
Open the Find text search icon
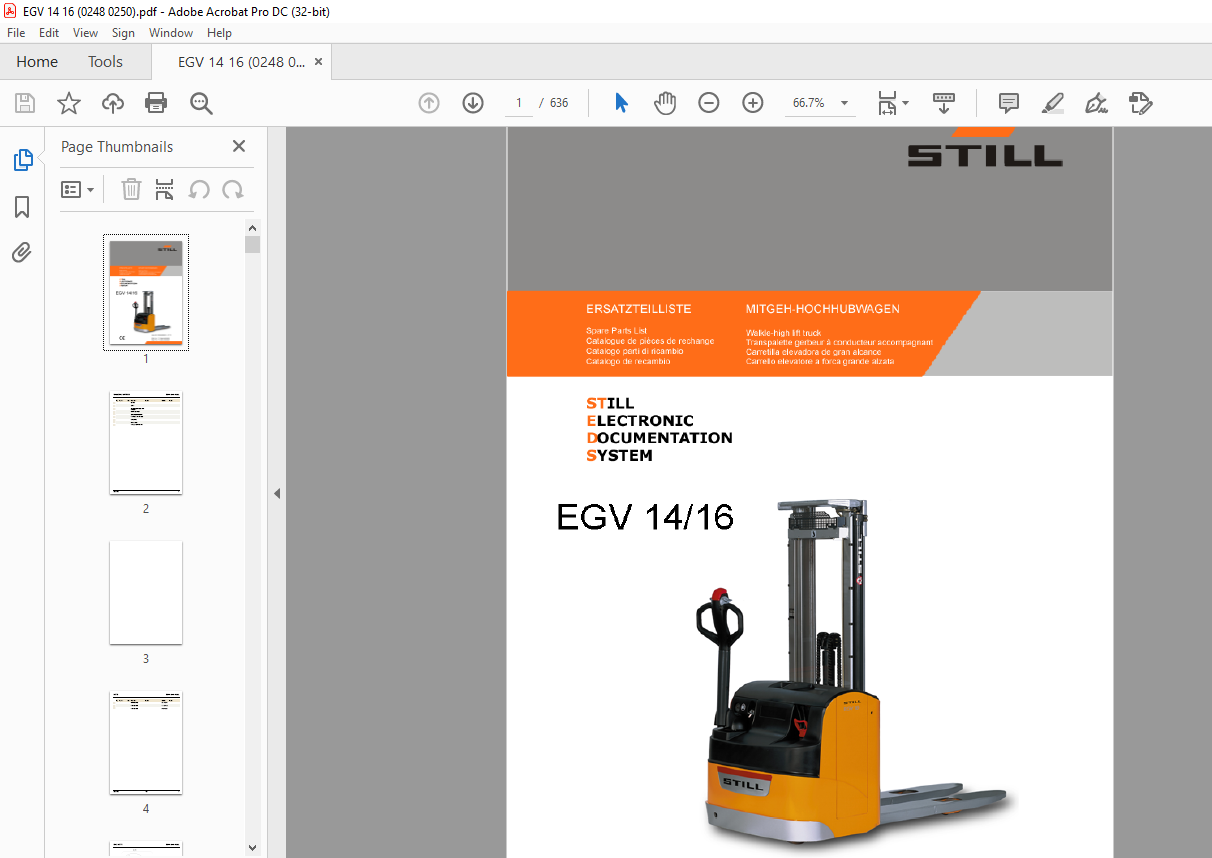click(201, 103)
